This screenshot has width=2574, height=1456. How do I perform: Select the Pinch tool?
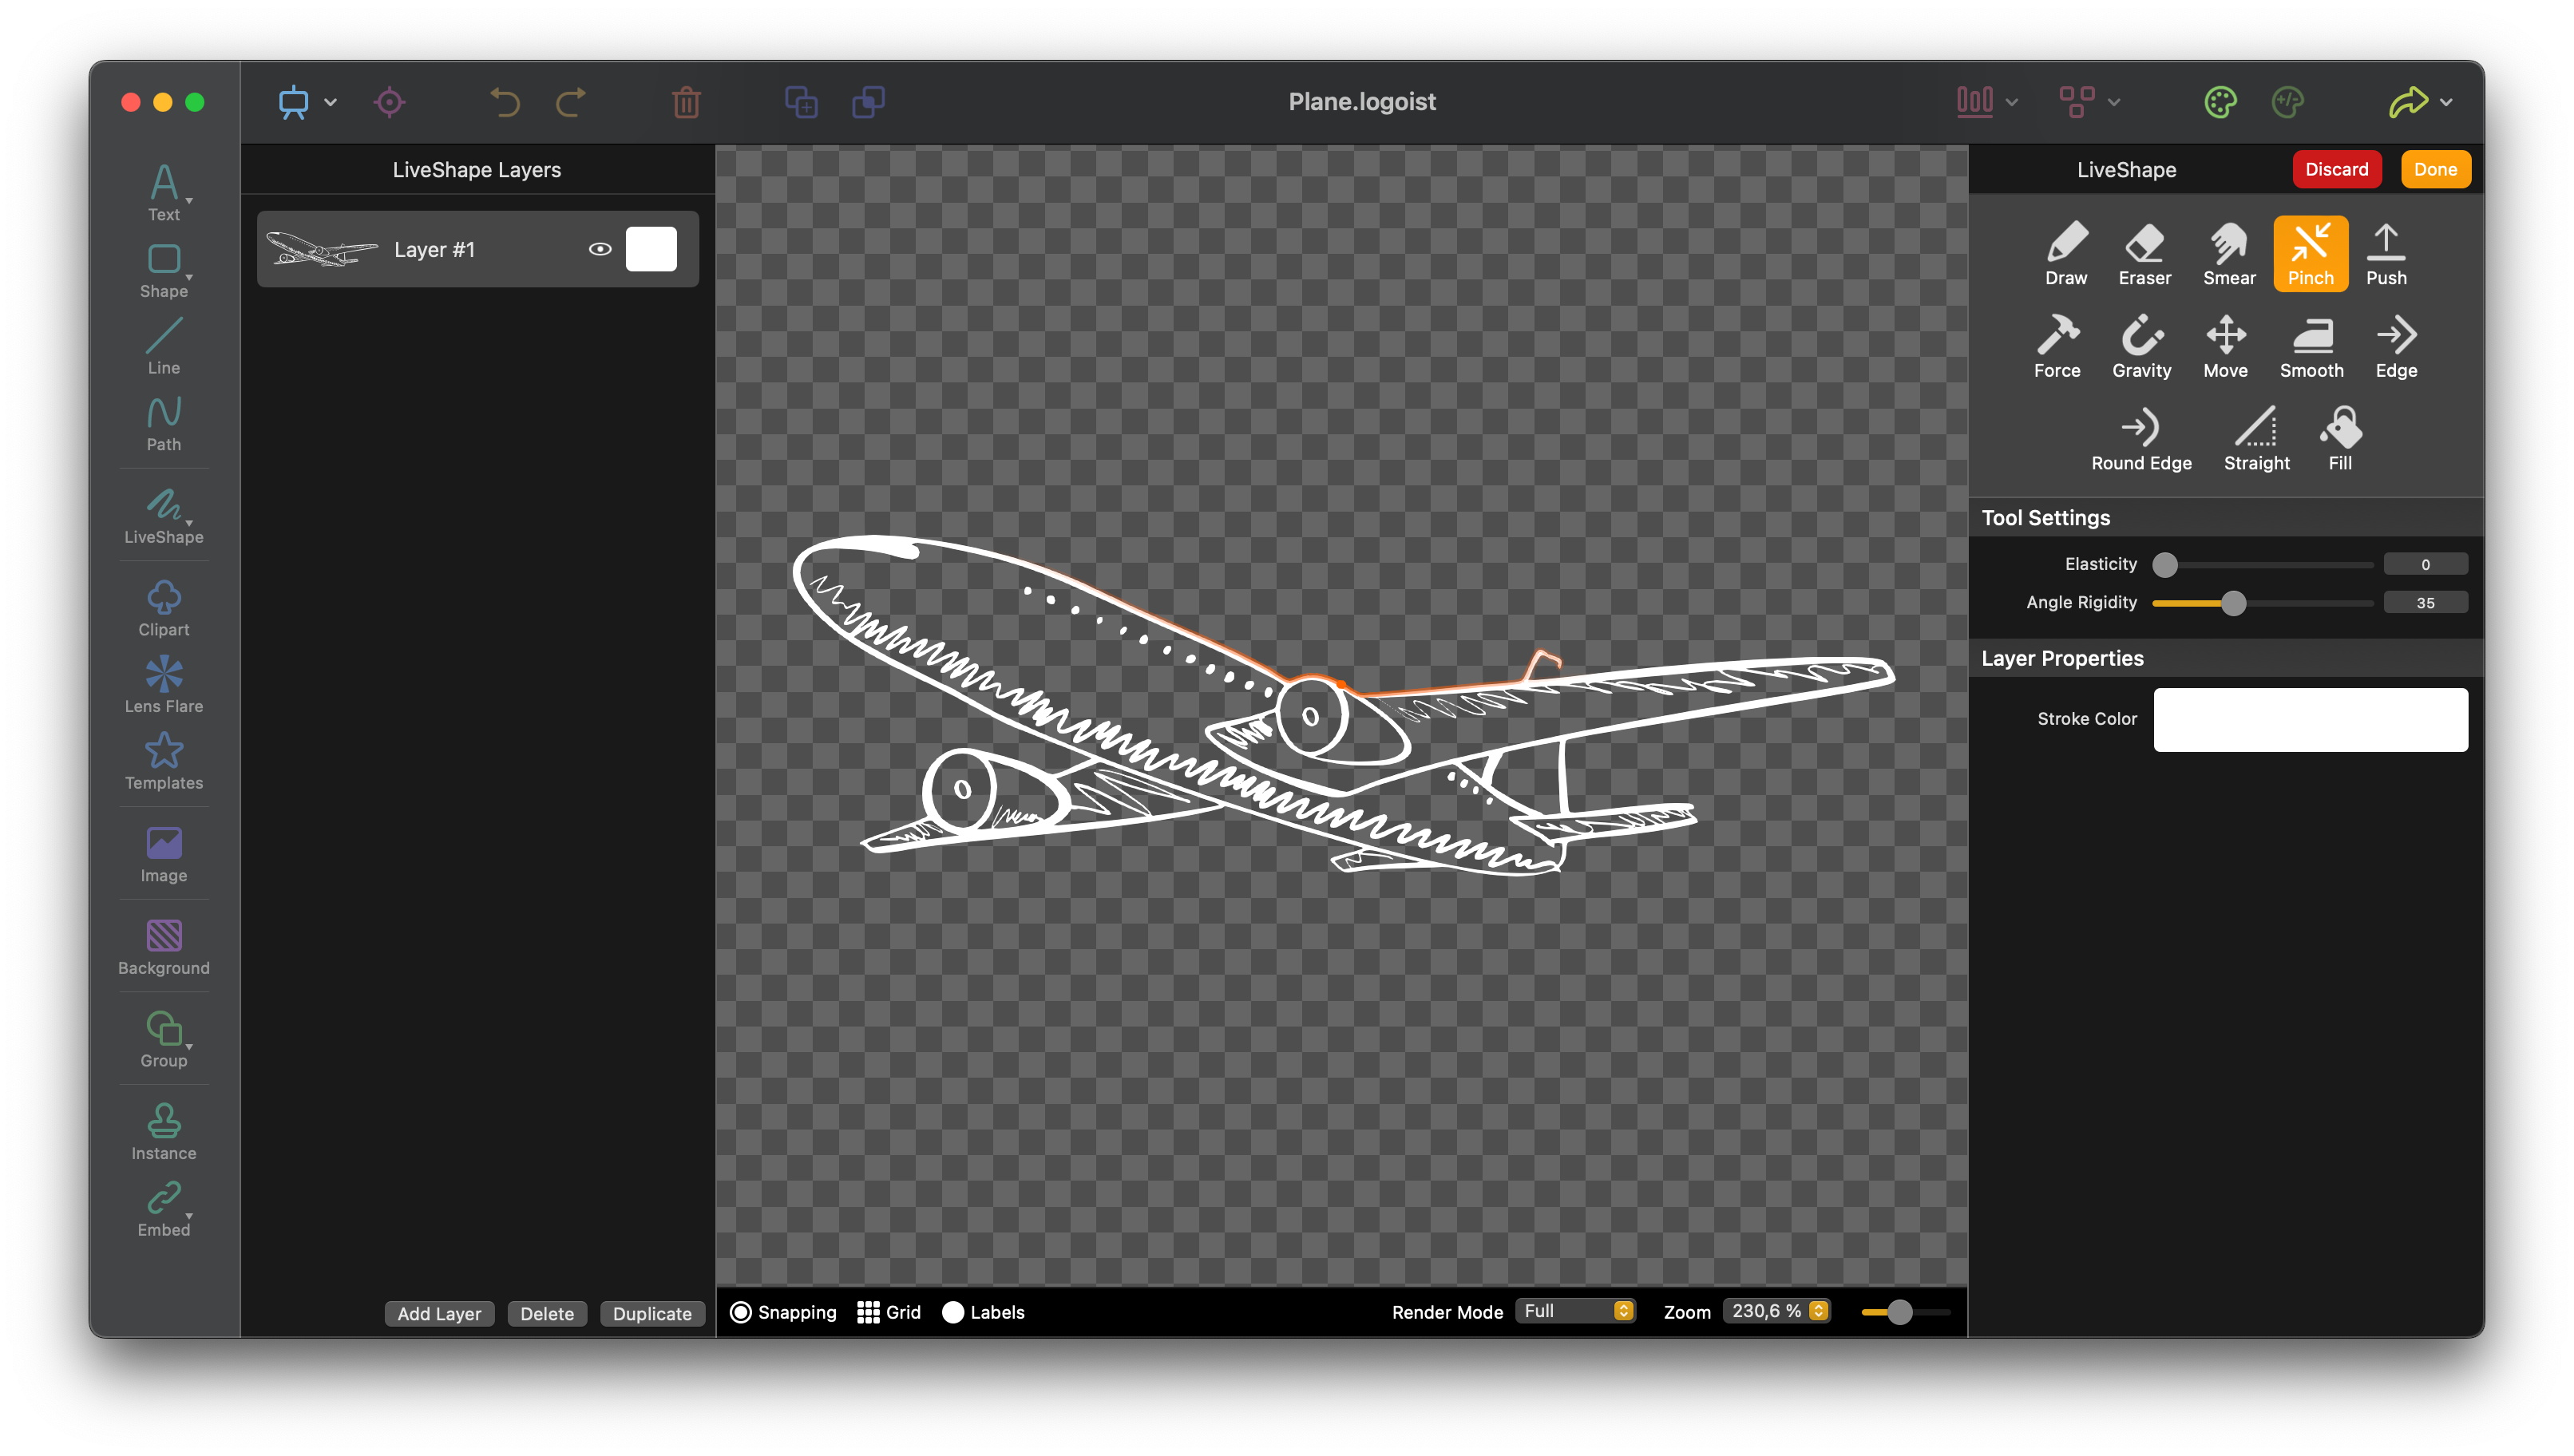[x=2310, y=254]
